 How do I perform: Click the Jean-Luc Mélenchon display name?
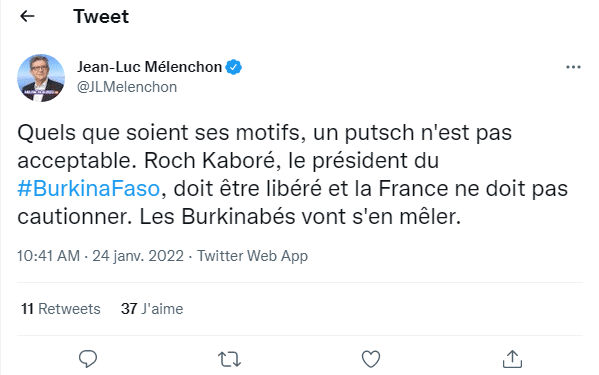pos(149,67)
